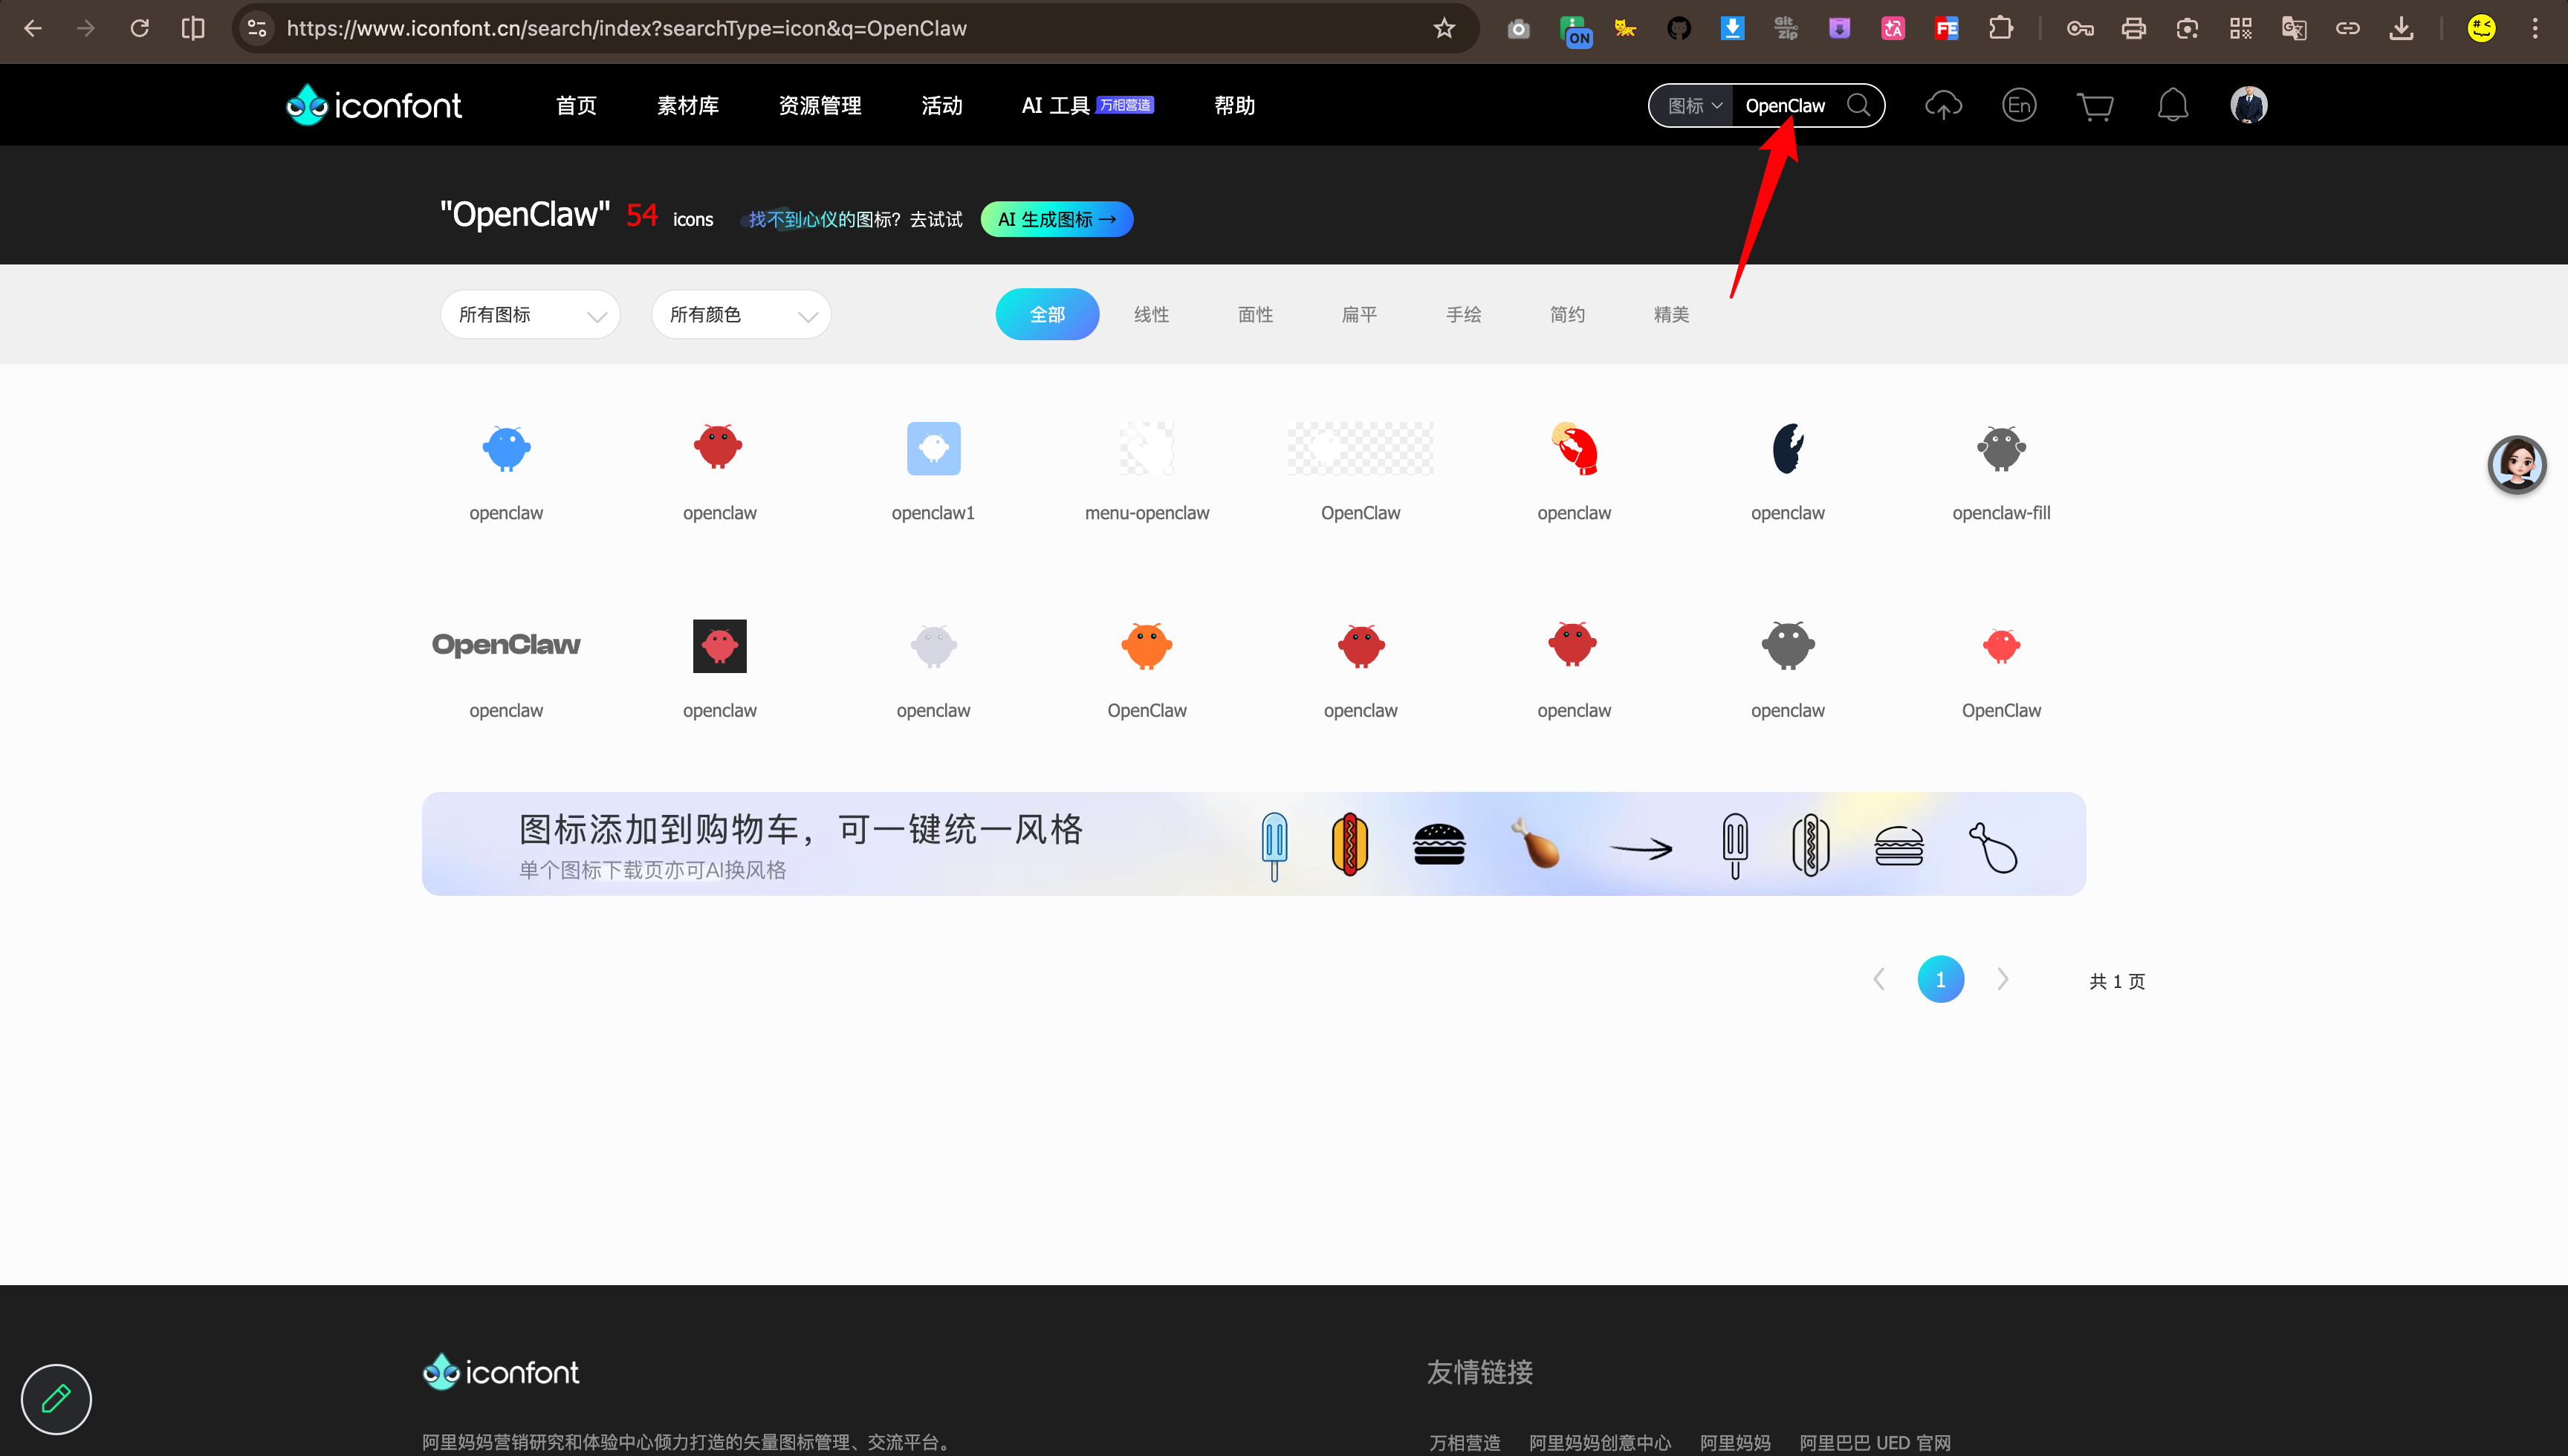Switch to the 面性 style tab
This screenshot has width=2568, height=1456.
tap(1255, 314)
